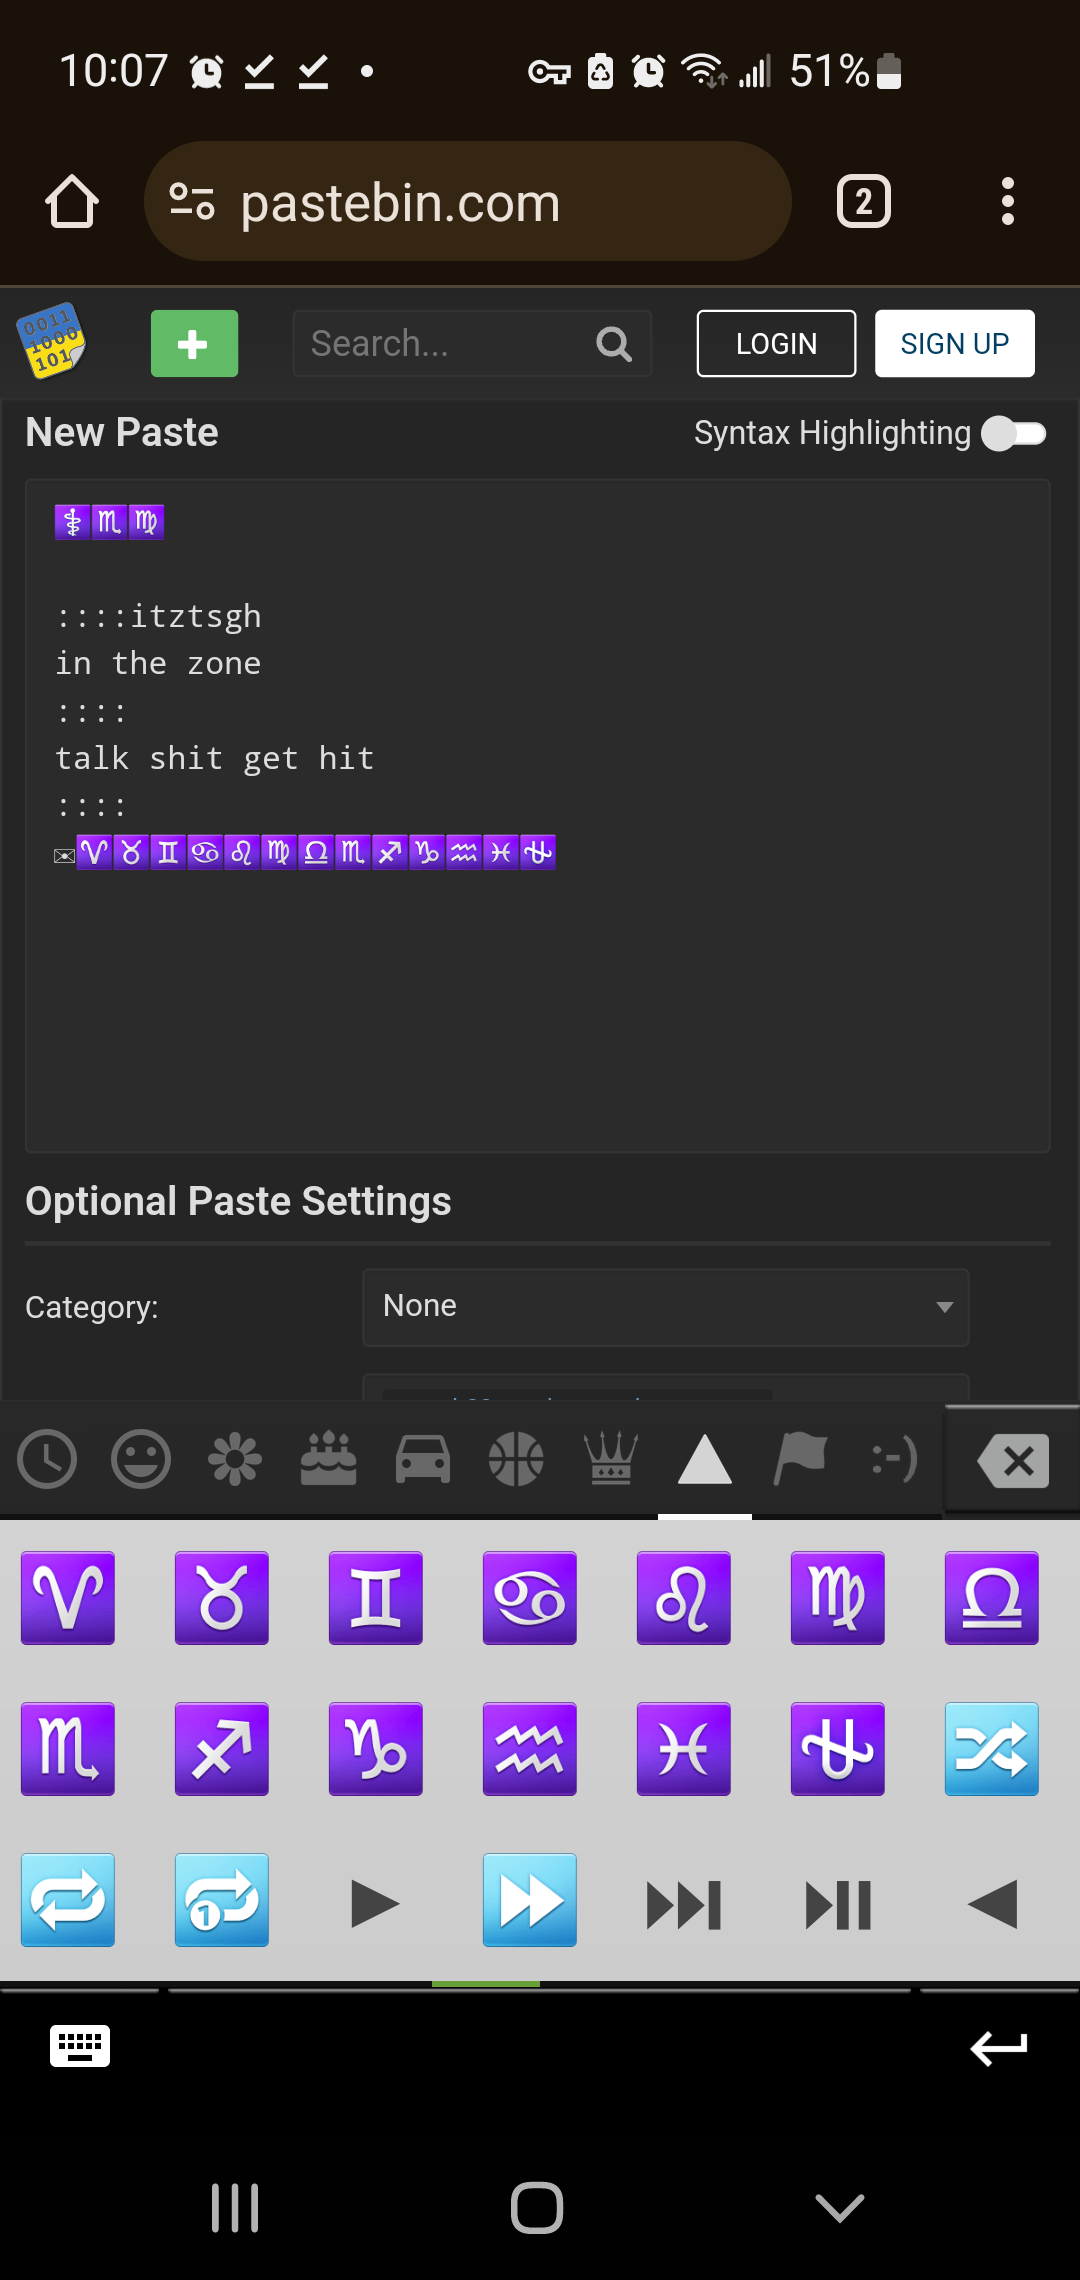Open the browser three-dot menu
The image size is (1080, 2280).
tap(1008, 201)
